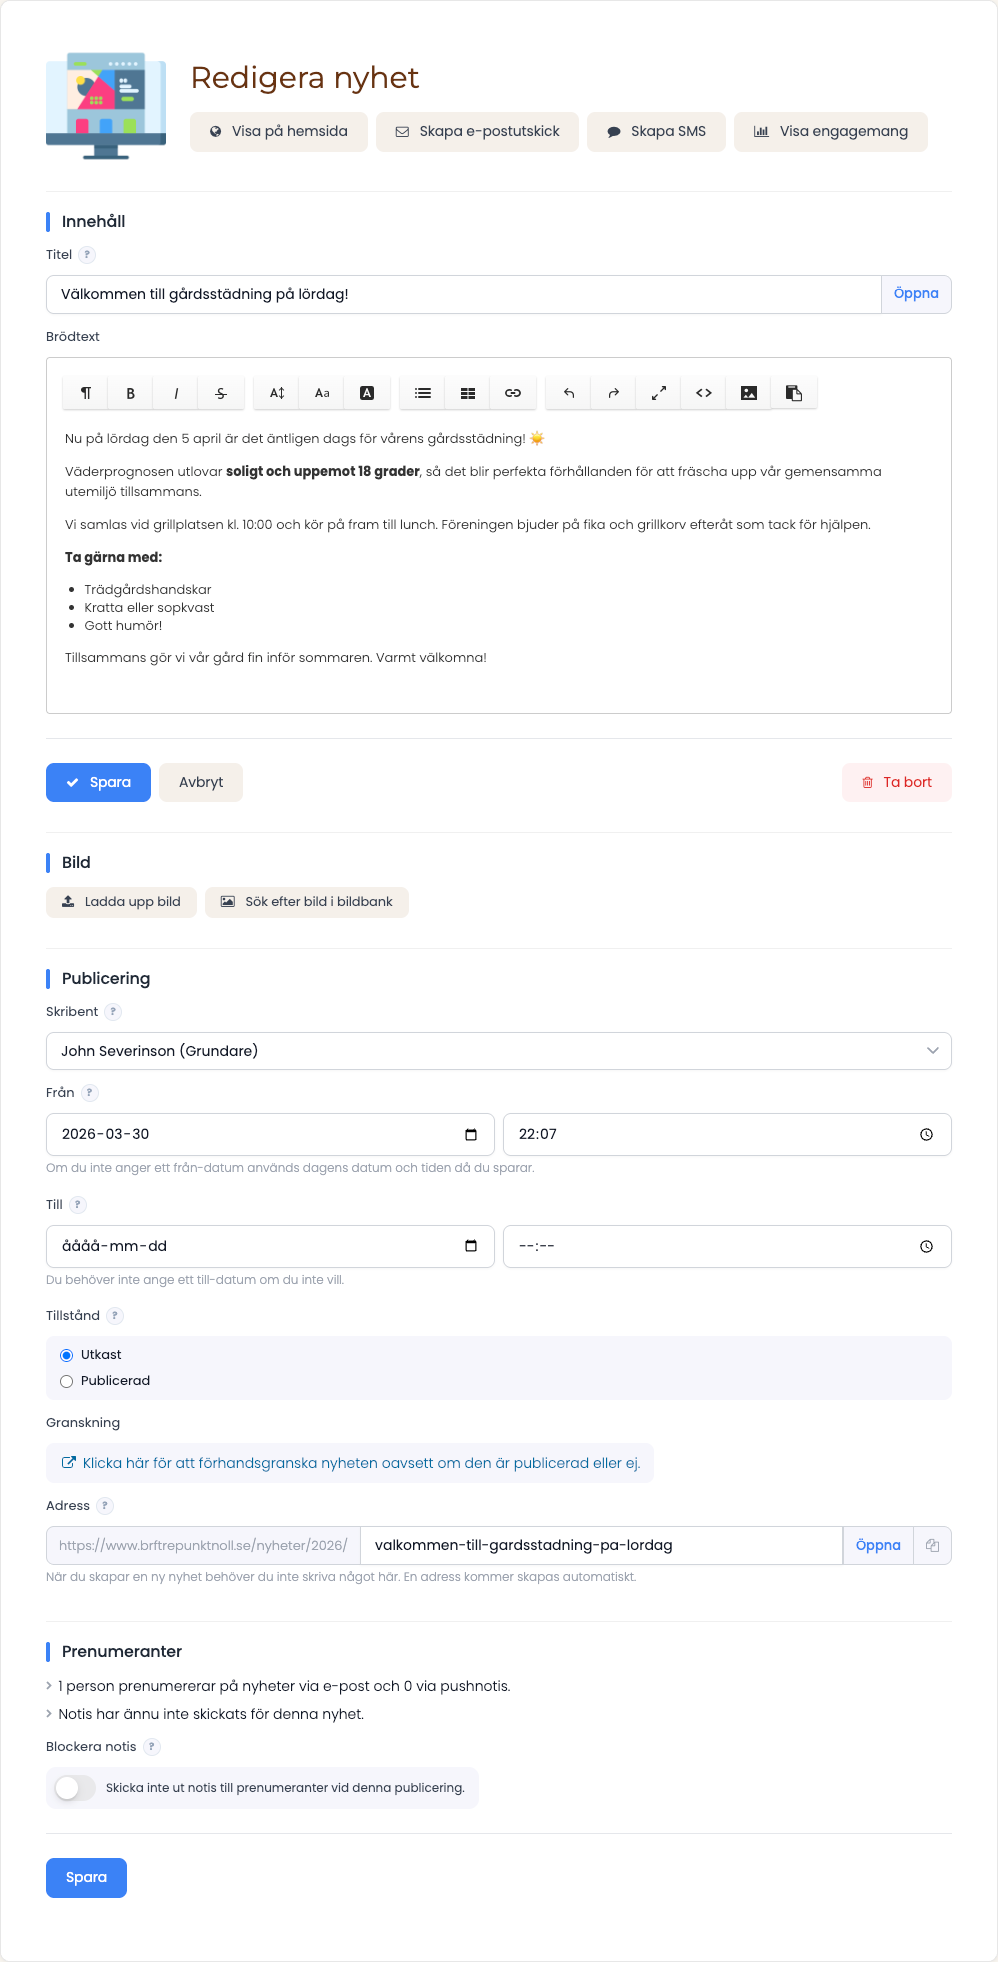Select the Utkast state

(x=67, y=1355)
